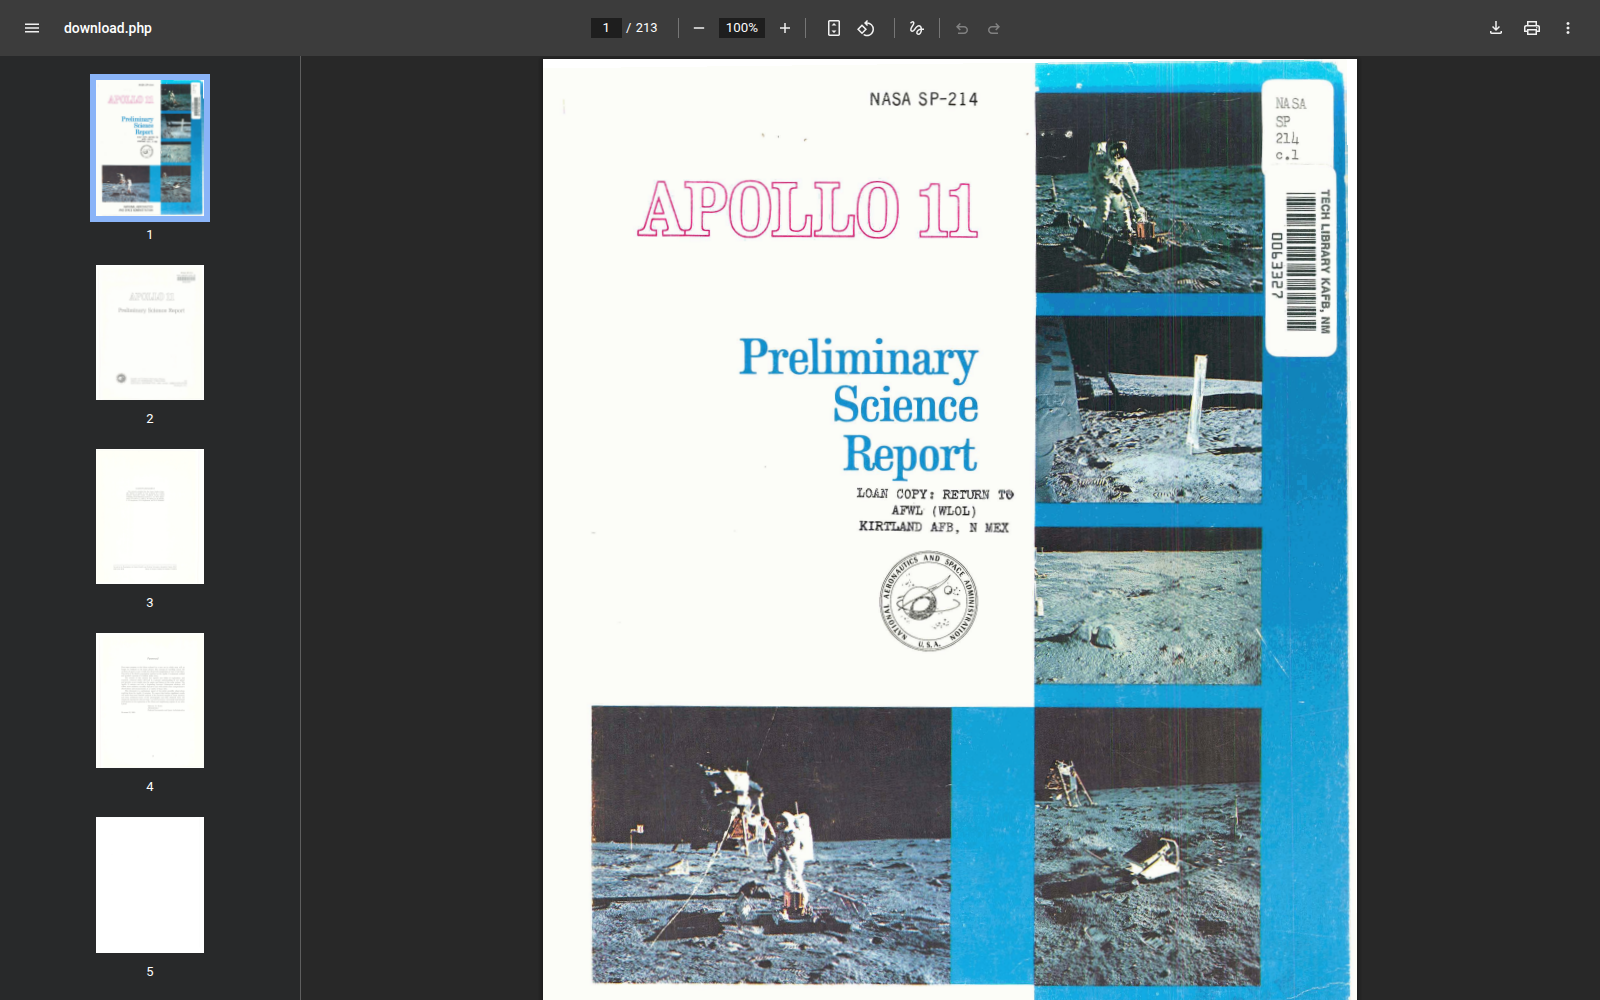Viewport: 1600px width, 1000px height.
Task: Zoom in with the plus button
Action: 785,28
